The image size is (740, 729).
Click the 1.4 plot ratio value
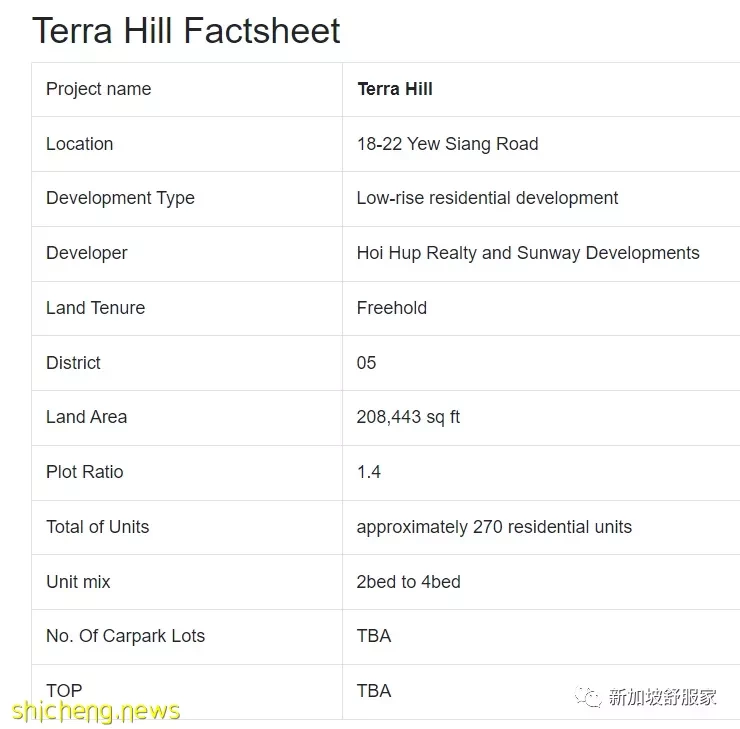369,472
